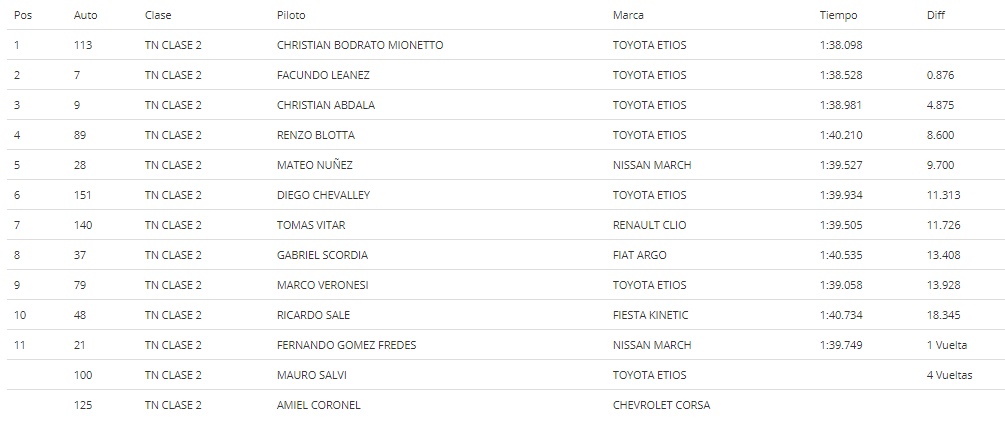This screenshot has height=428, width=1005.
Task: Select CHEVROLET CORSA brand cell
Action: click(x=661, y=406)
